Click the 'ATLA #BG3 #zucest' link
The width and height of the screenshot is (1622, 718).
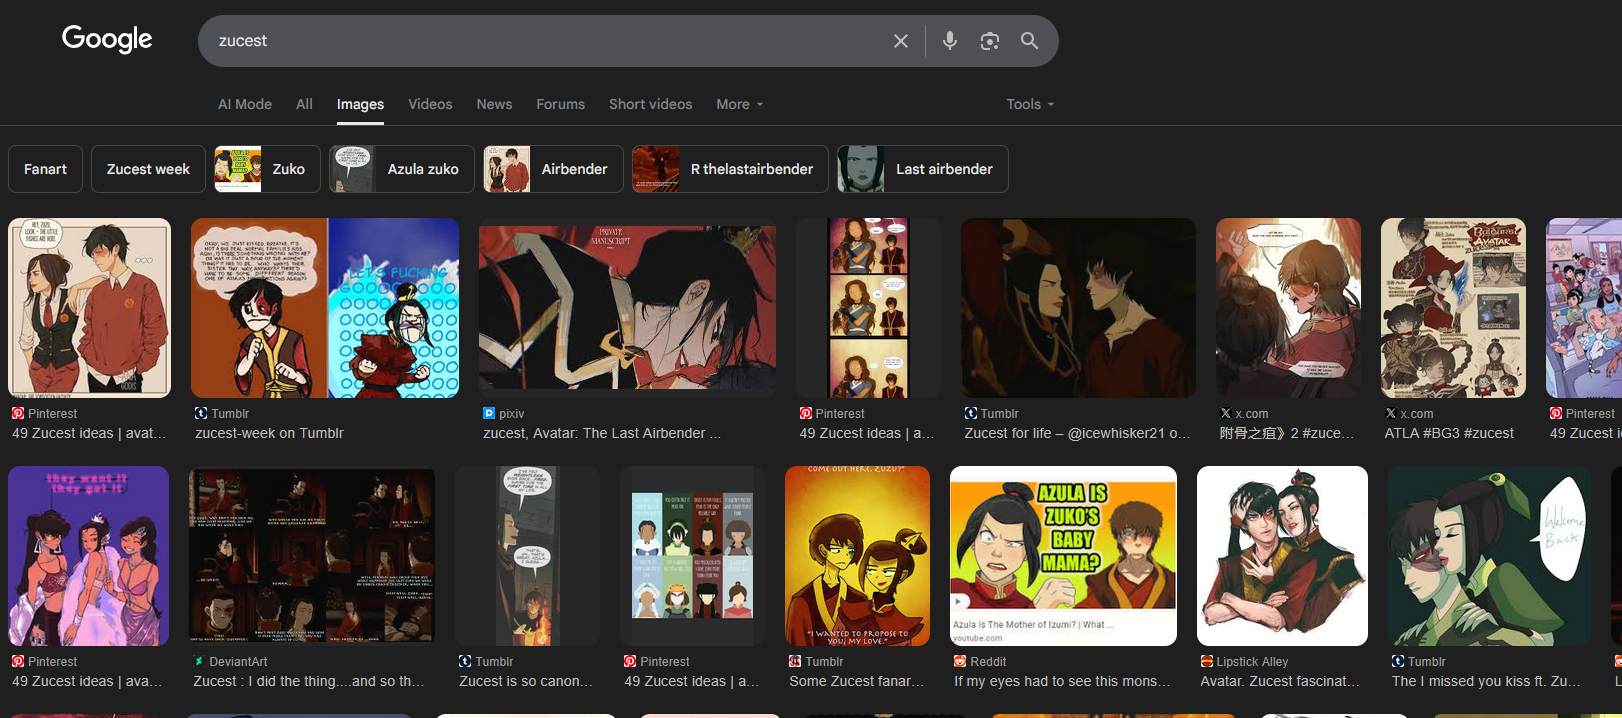(x=1449, y=433)
